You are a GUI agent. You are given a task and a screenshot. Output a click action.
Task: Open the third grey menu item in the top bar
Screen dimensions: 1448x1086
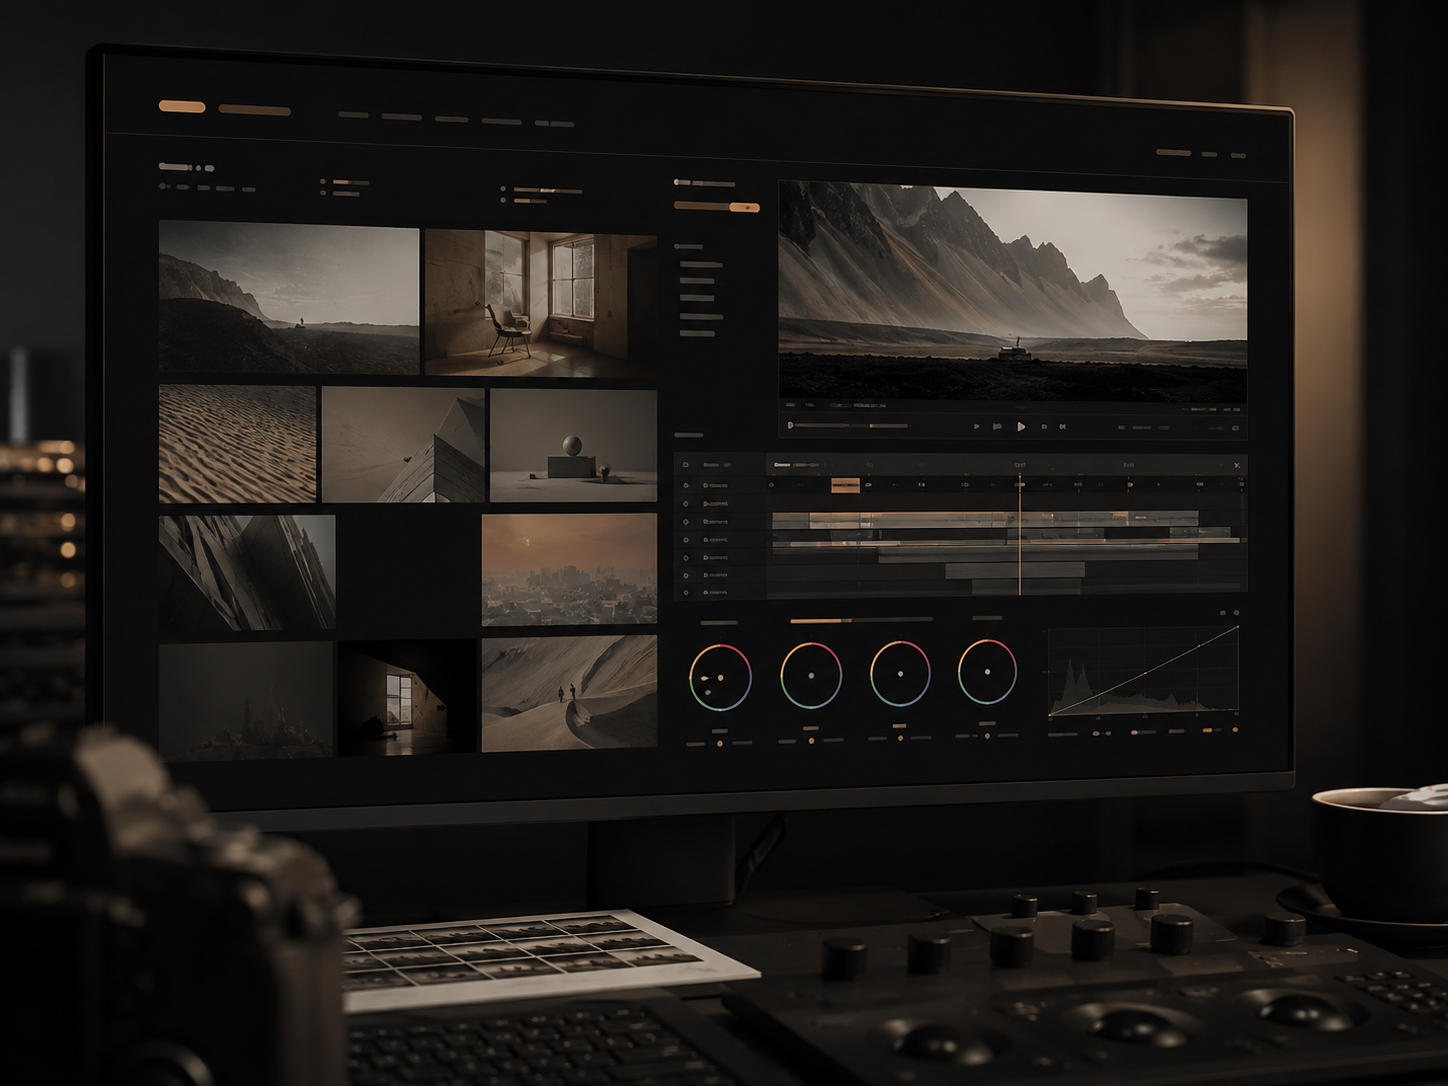coord(451,119)
